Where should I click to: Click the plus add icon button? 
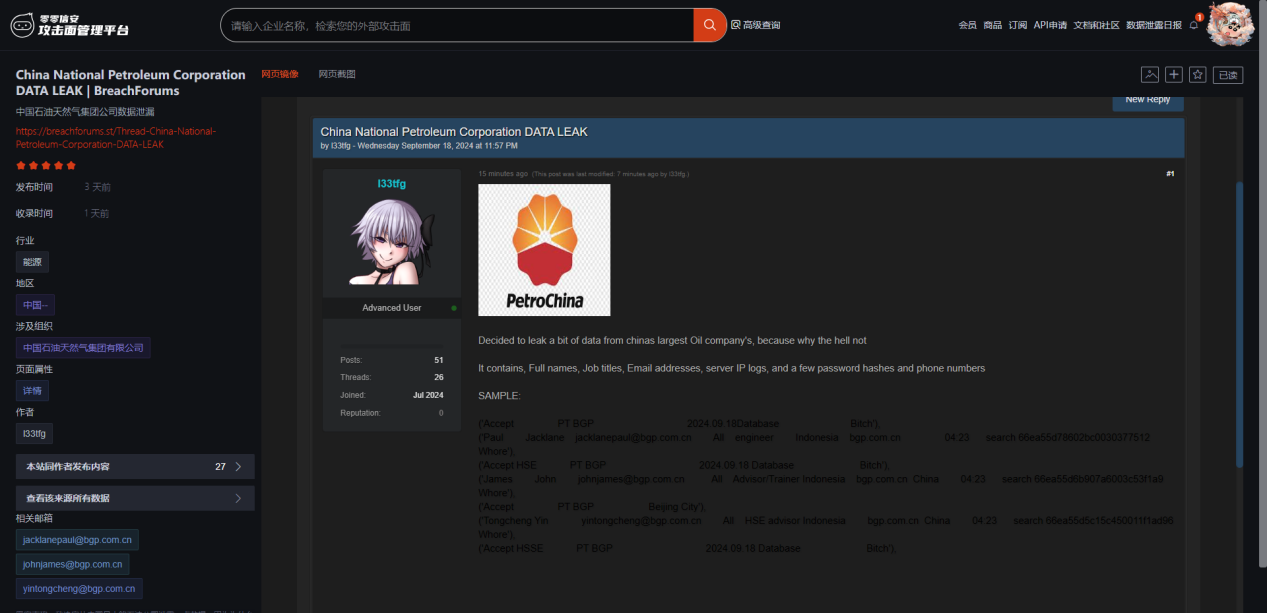pos(1174,74)
